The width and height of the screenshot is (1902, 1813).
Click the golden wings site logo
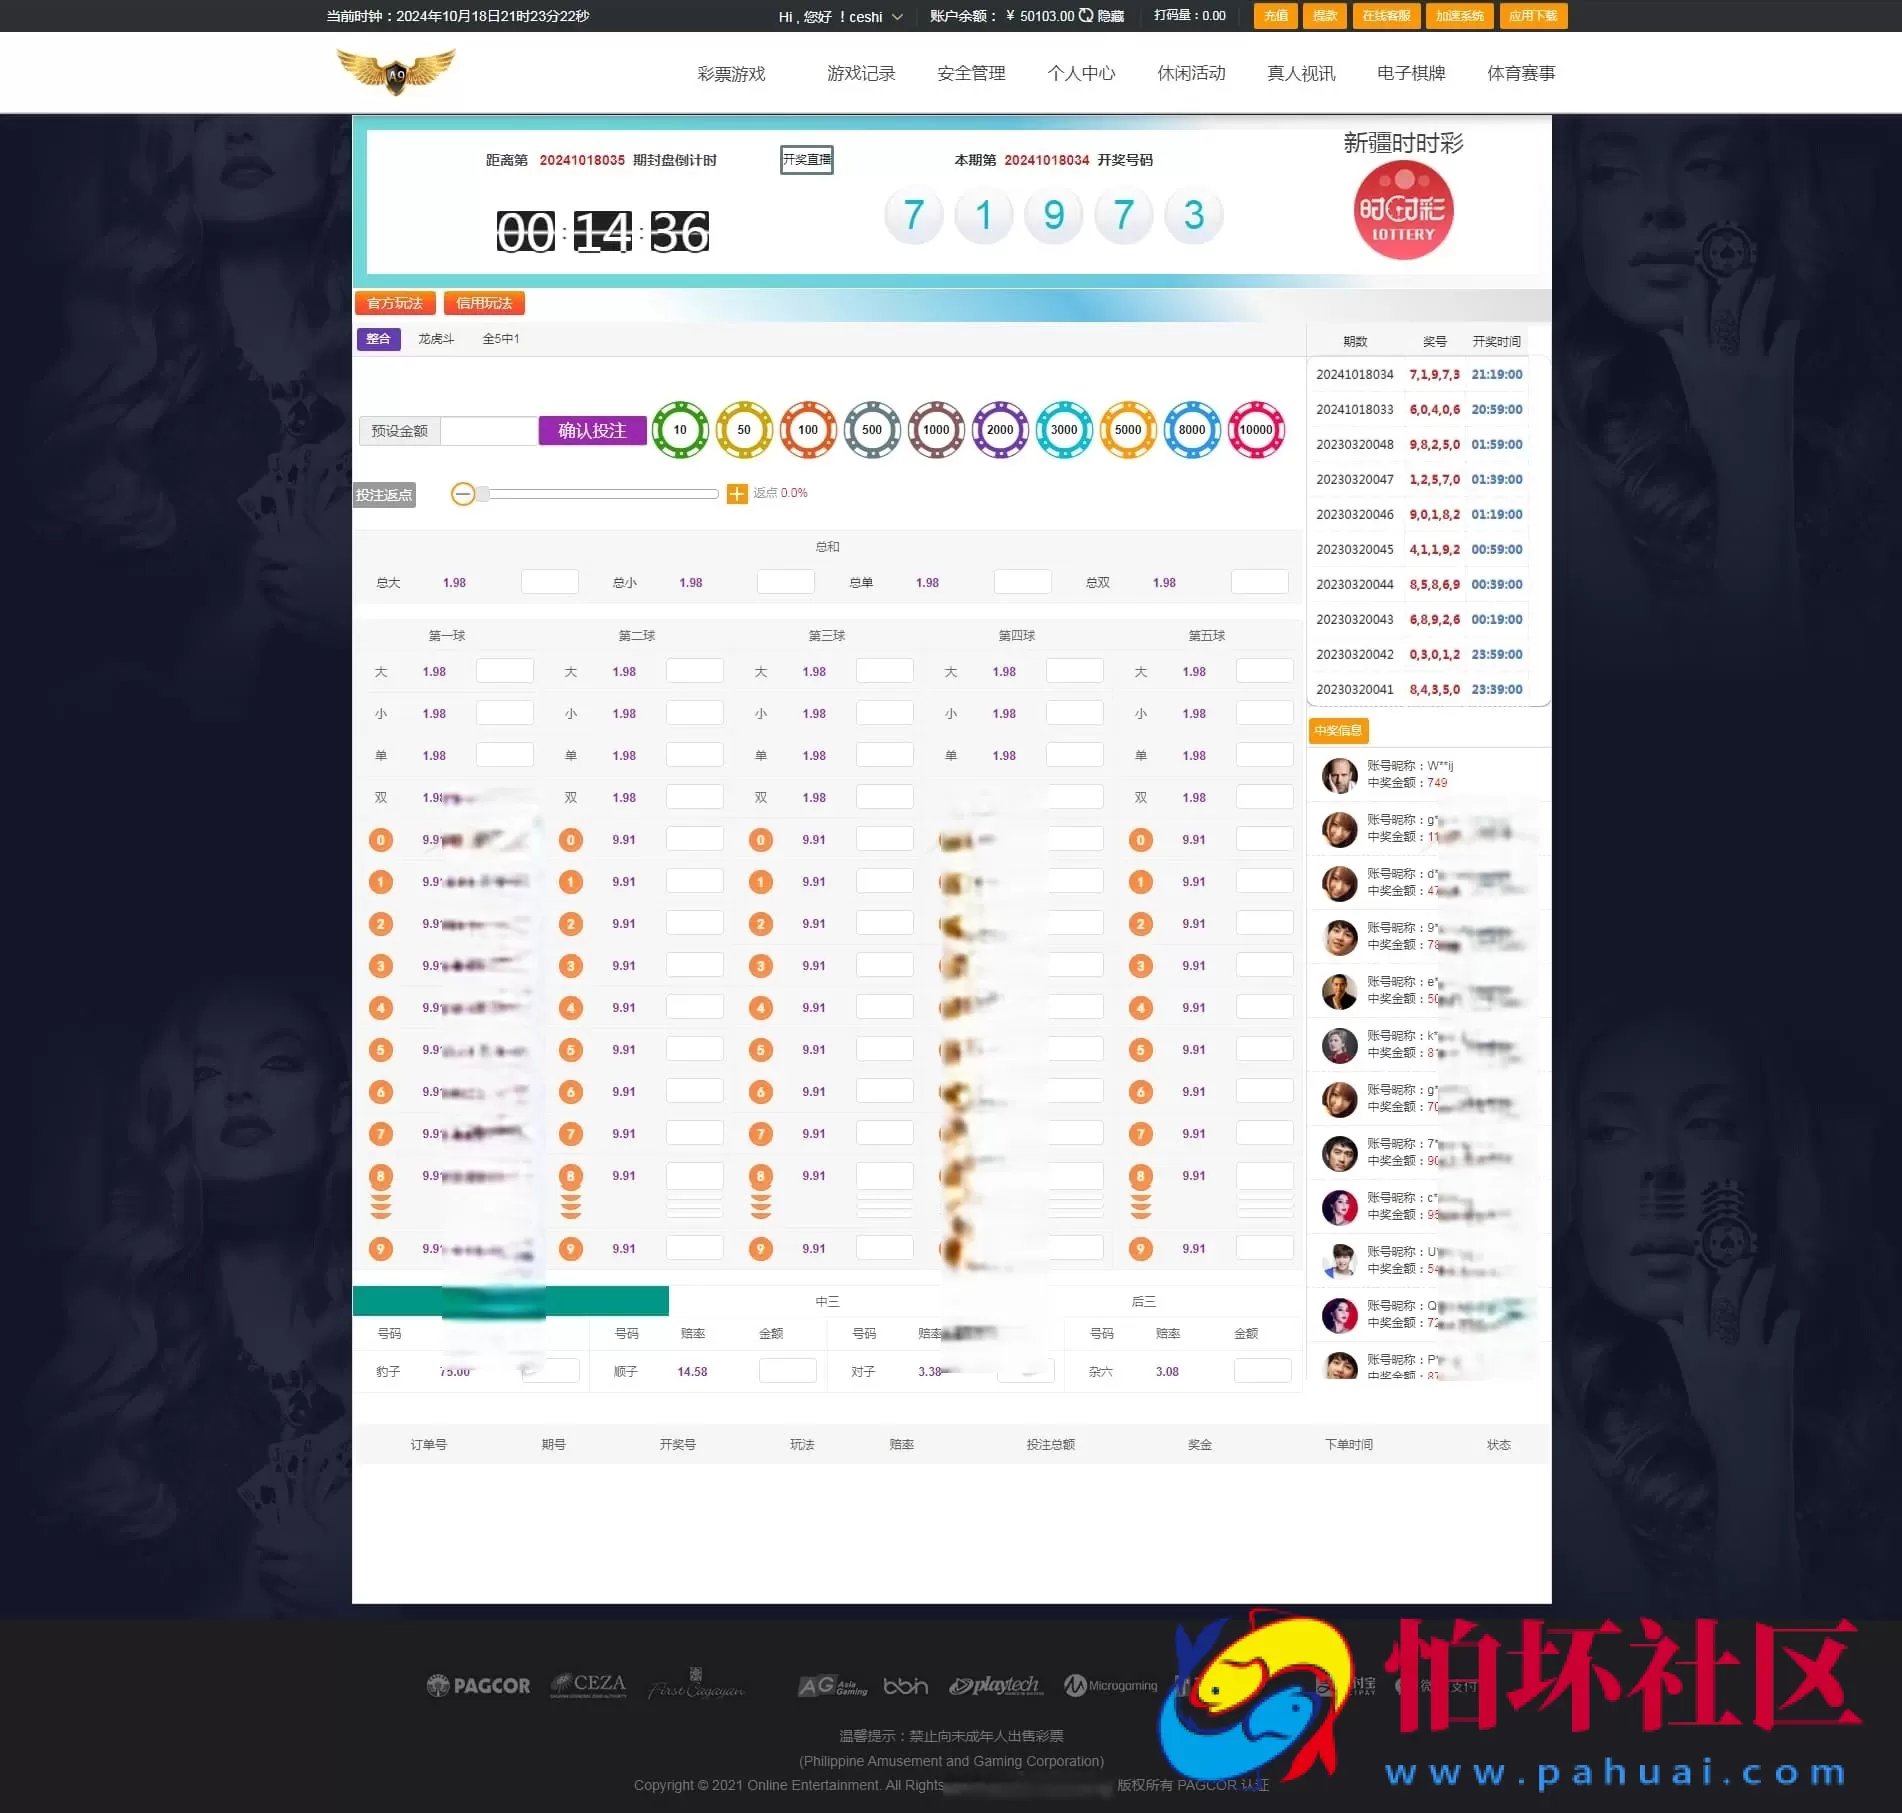[397, 70]
